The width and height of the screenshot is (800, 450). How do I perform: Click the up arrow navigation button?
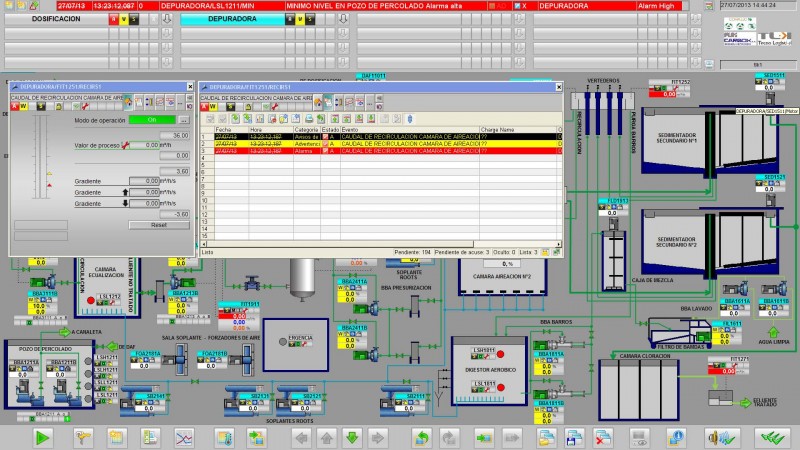tap(327, 438)
